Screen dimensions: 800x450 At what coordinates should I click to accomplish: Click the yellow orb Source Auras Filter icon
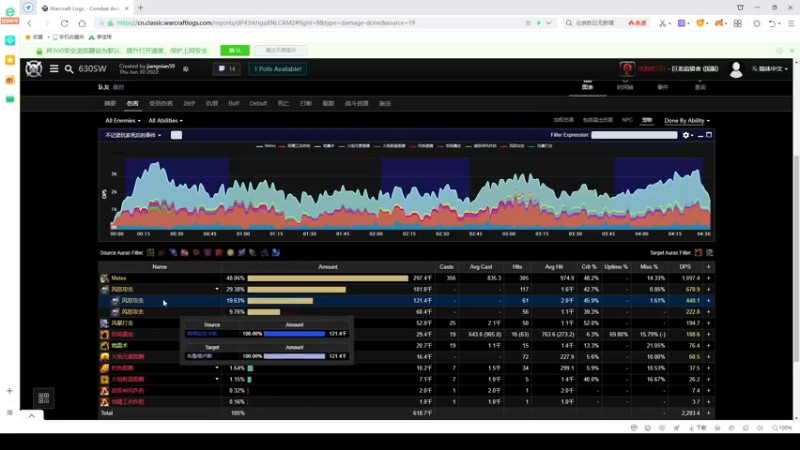(x=230, y=253)
